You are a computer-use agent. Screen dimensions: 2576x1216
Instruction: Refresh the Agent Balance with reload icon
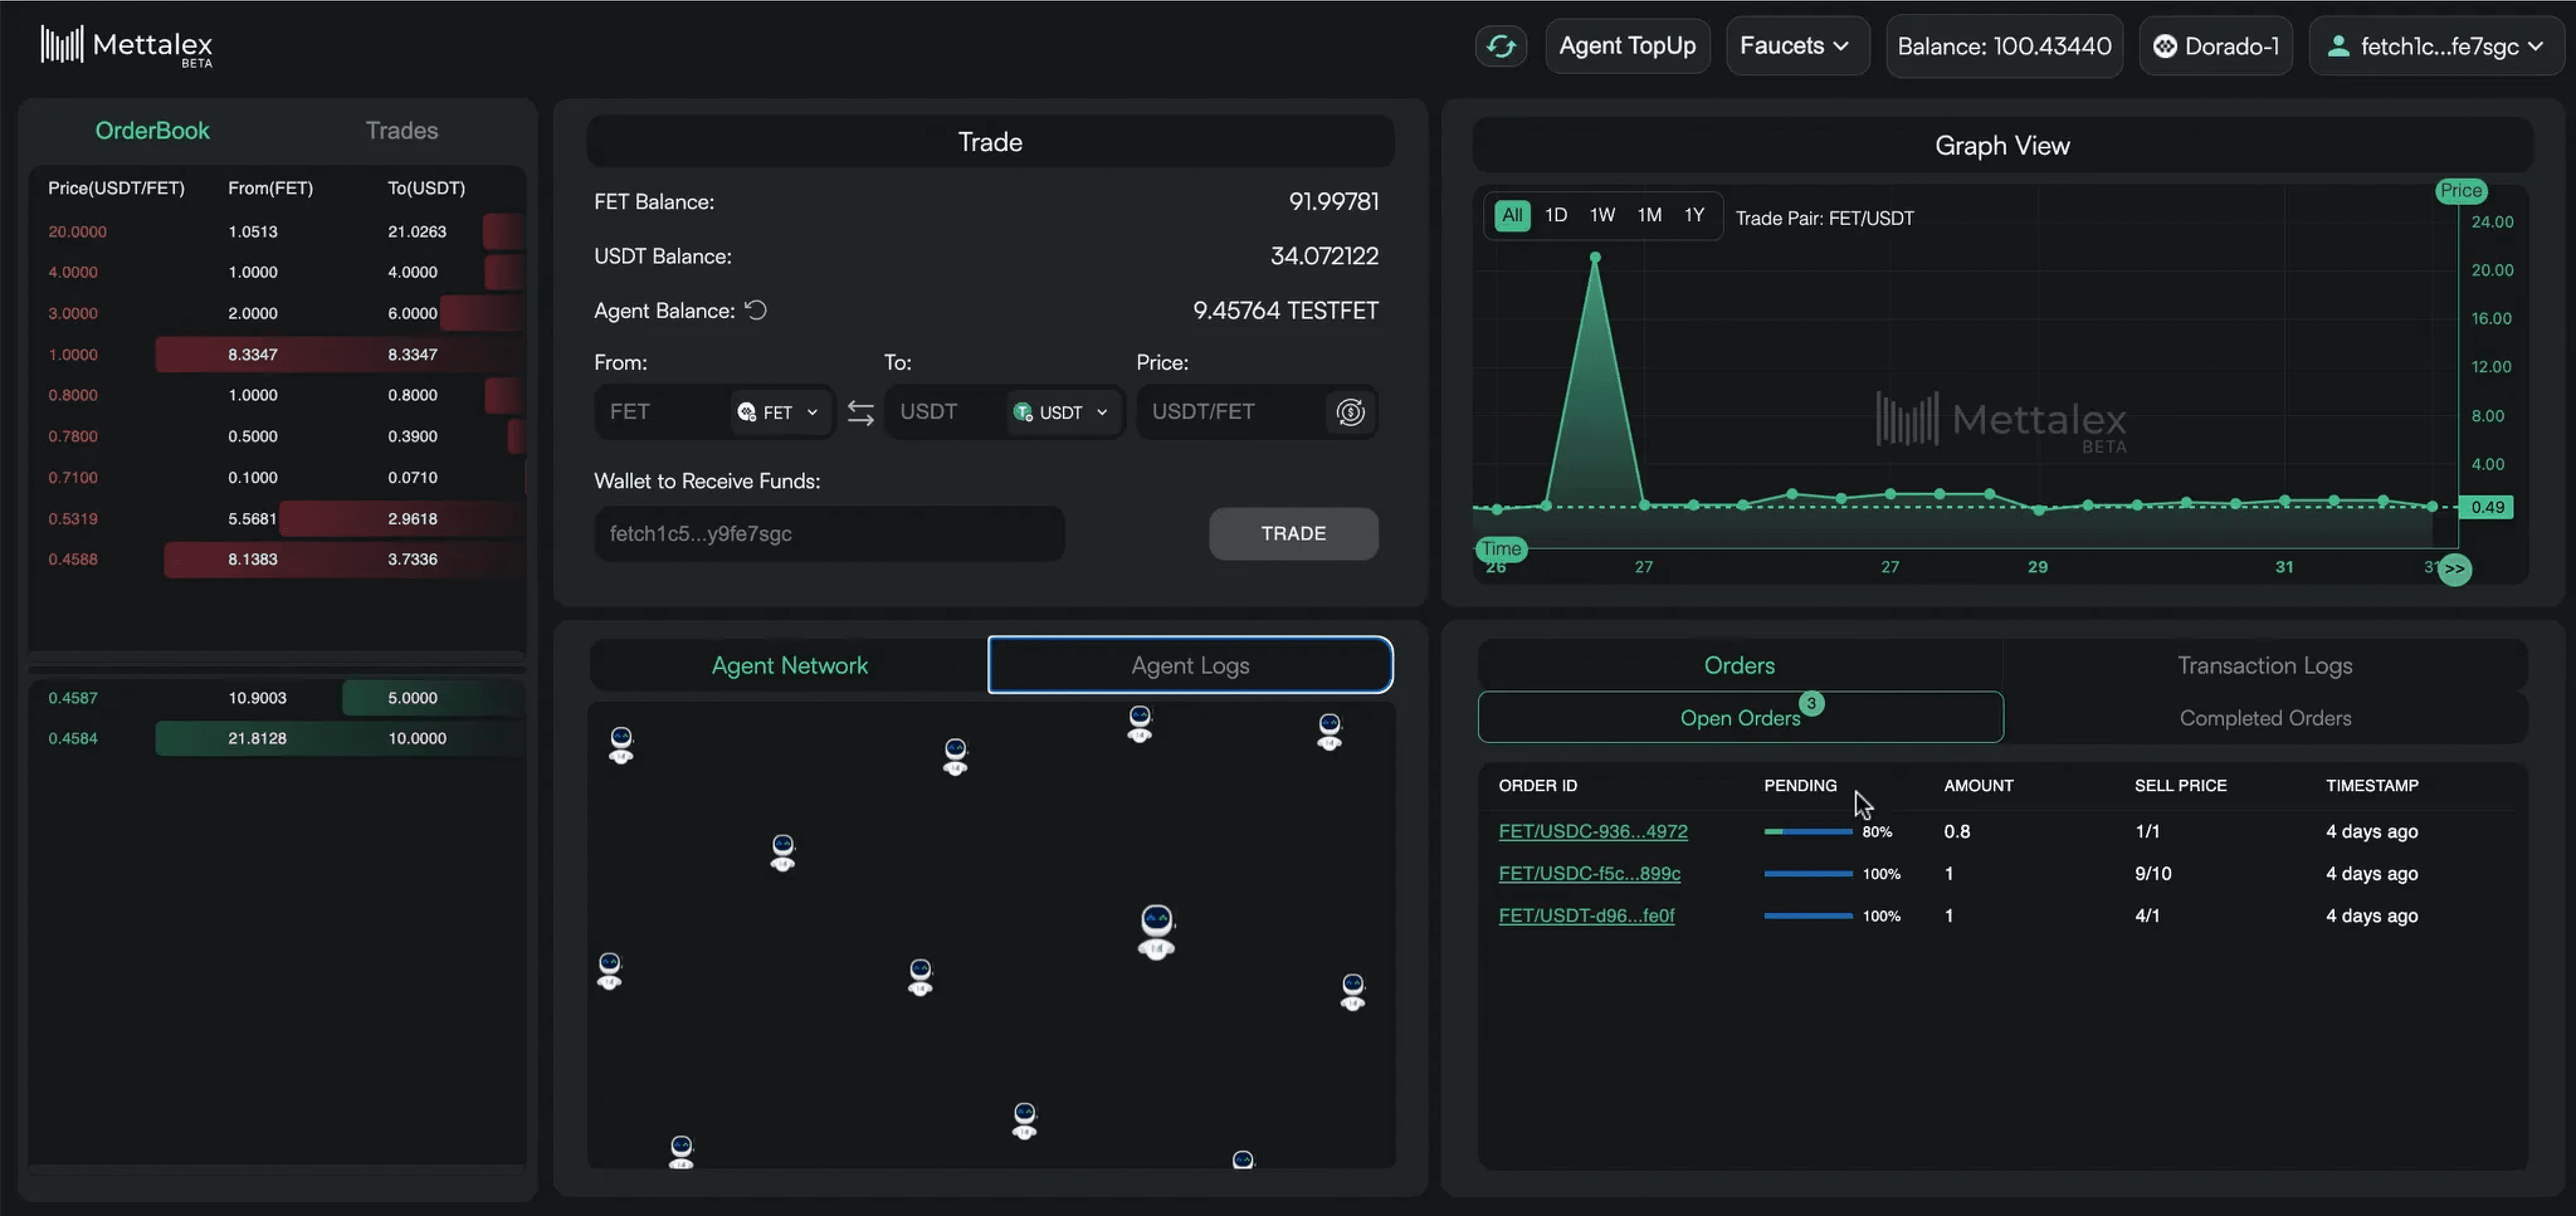pos(756,310)
